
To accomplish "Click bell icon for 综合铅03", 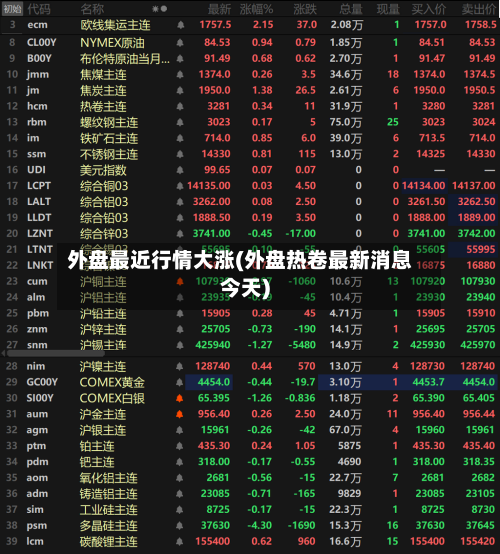I will 180,218.
